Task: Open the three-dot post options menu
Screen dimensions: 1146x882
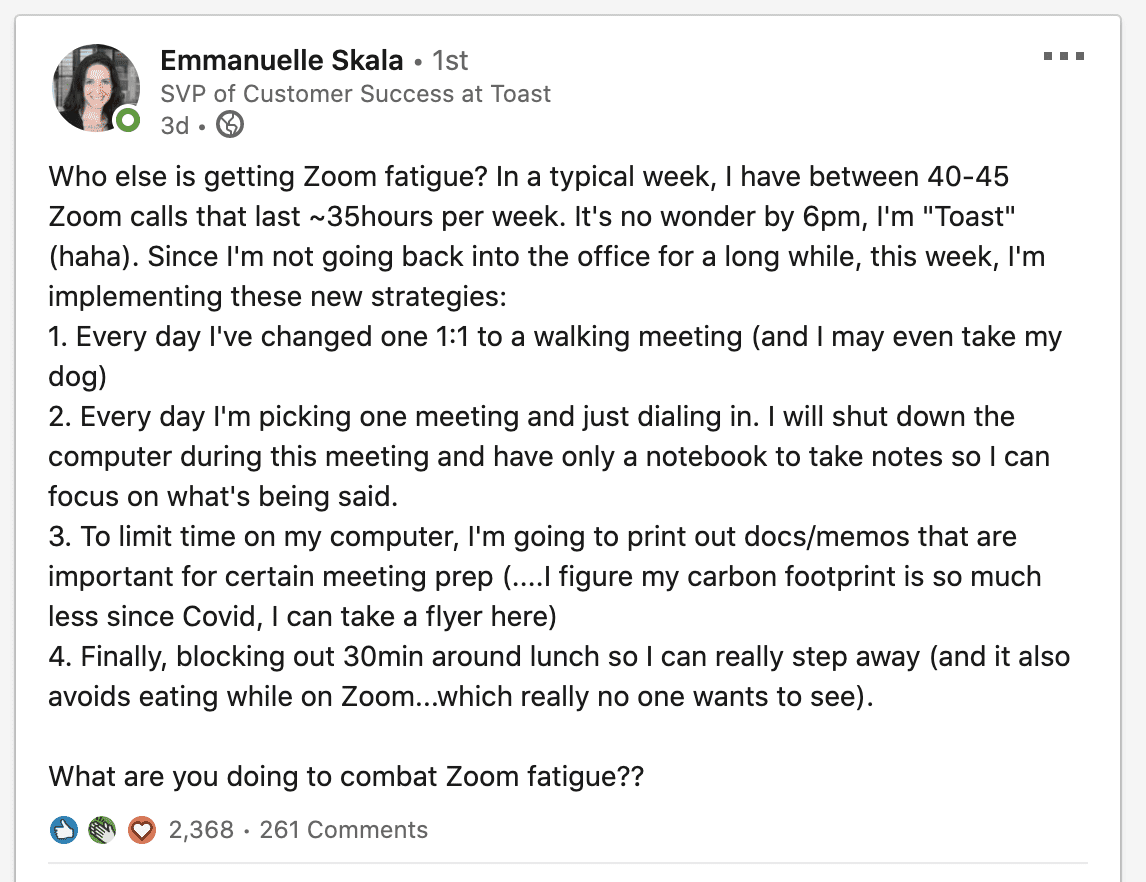Action: tap(1063, 56)
